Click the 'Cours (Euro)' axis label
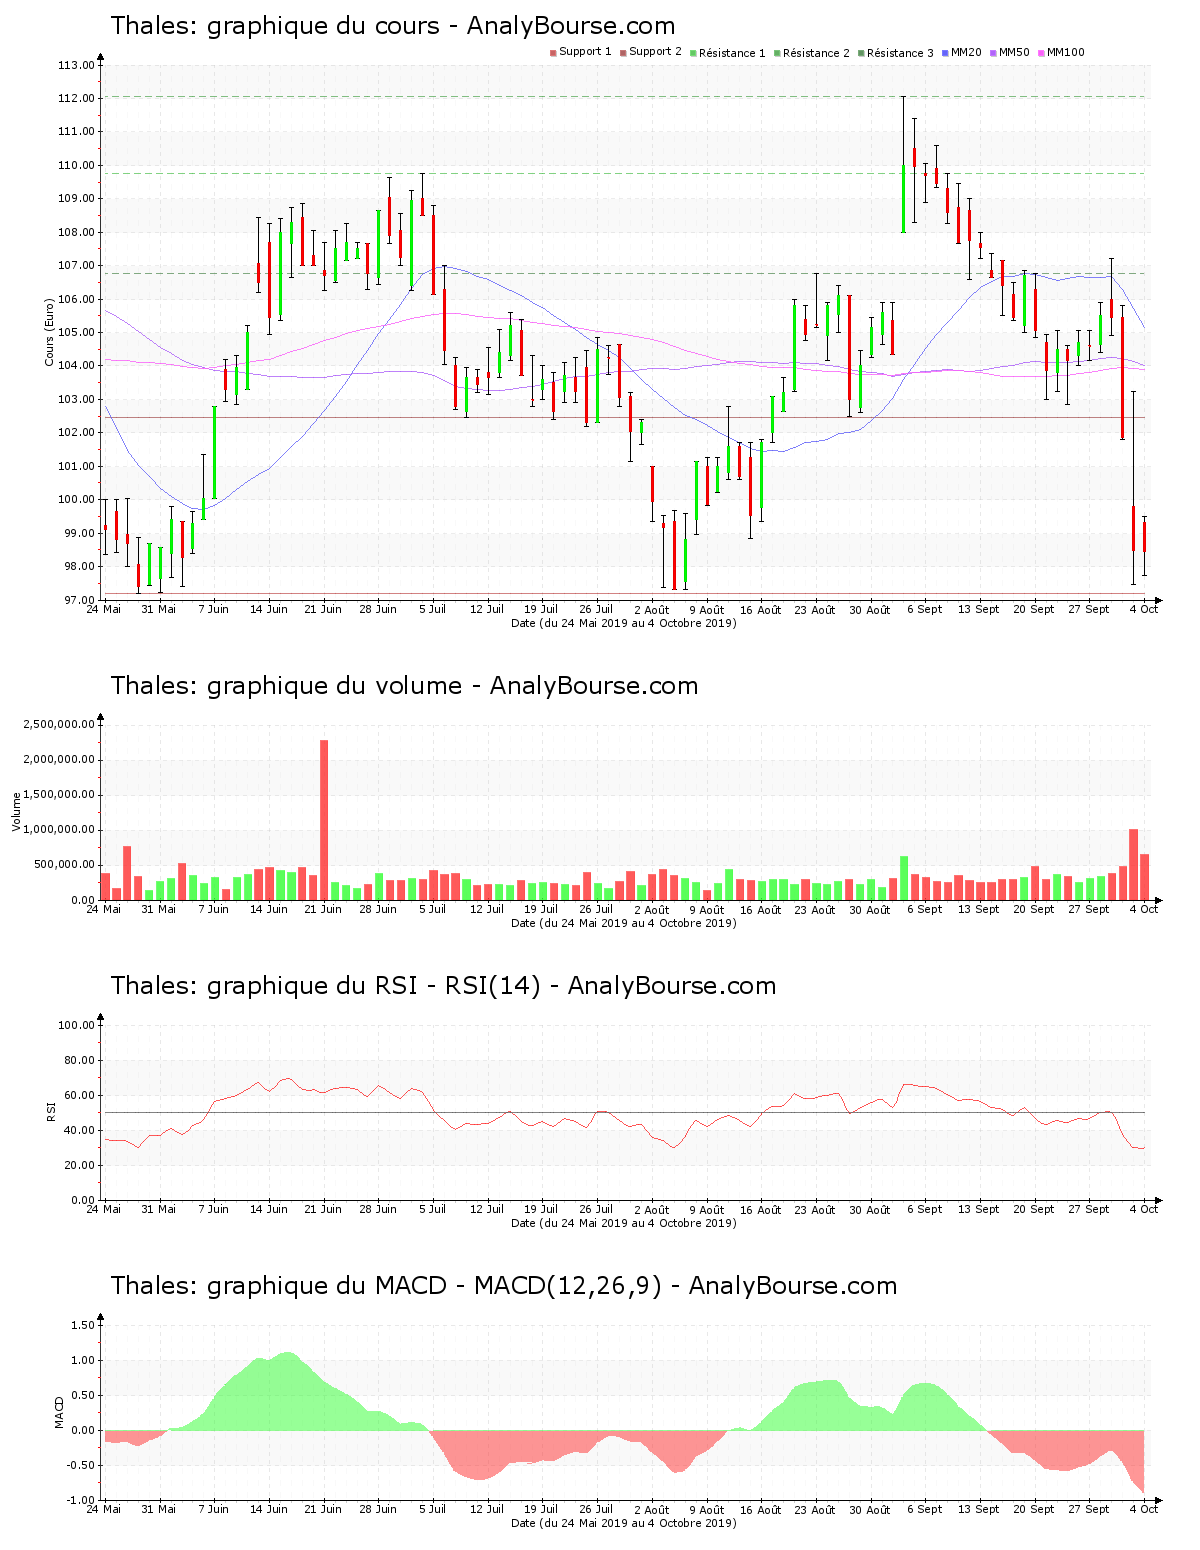The height and width of the screenshot is (1550, 1200). [49, 332]
